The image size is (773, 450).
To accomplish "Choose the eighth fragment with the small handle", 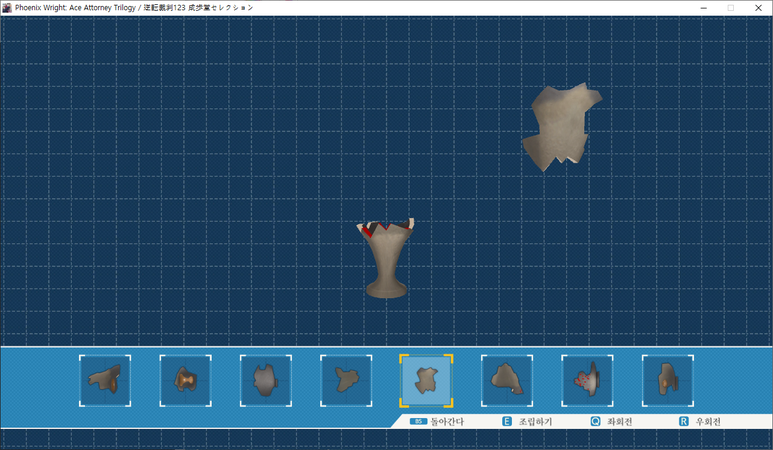I will coord(668,381).
